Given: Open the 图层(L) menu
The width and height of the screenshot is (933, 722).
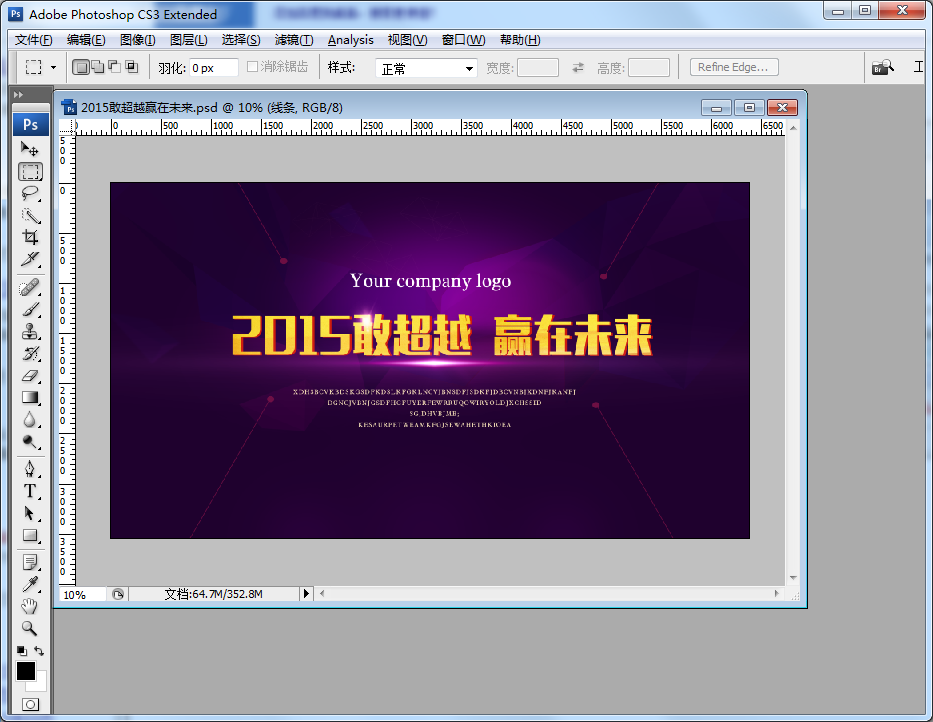Looking at the screenshot, I should [x=189, y=40].
